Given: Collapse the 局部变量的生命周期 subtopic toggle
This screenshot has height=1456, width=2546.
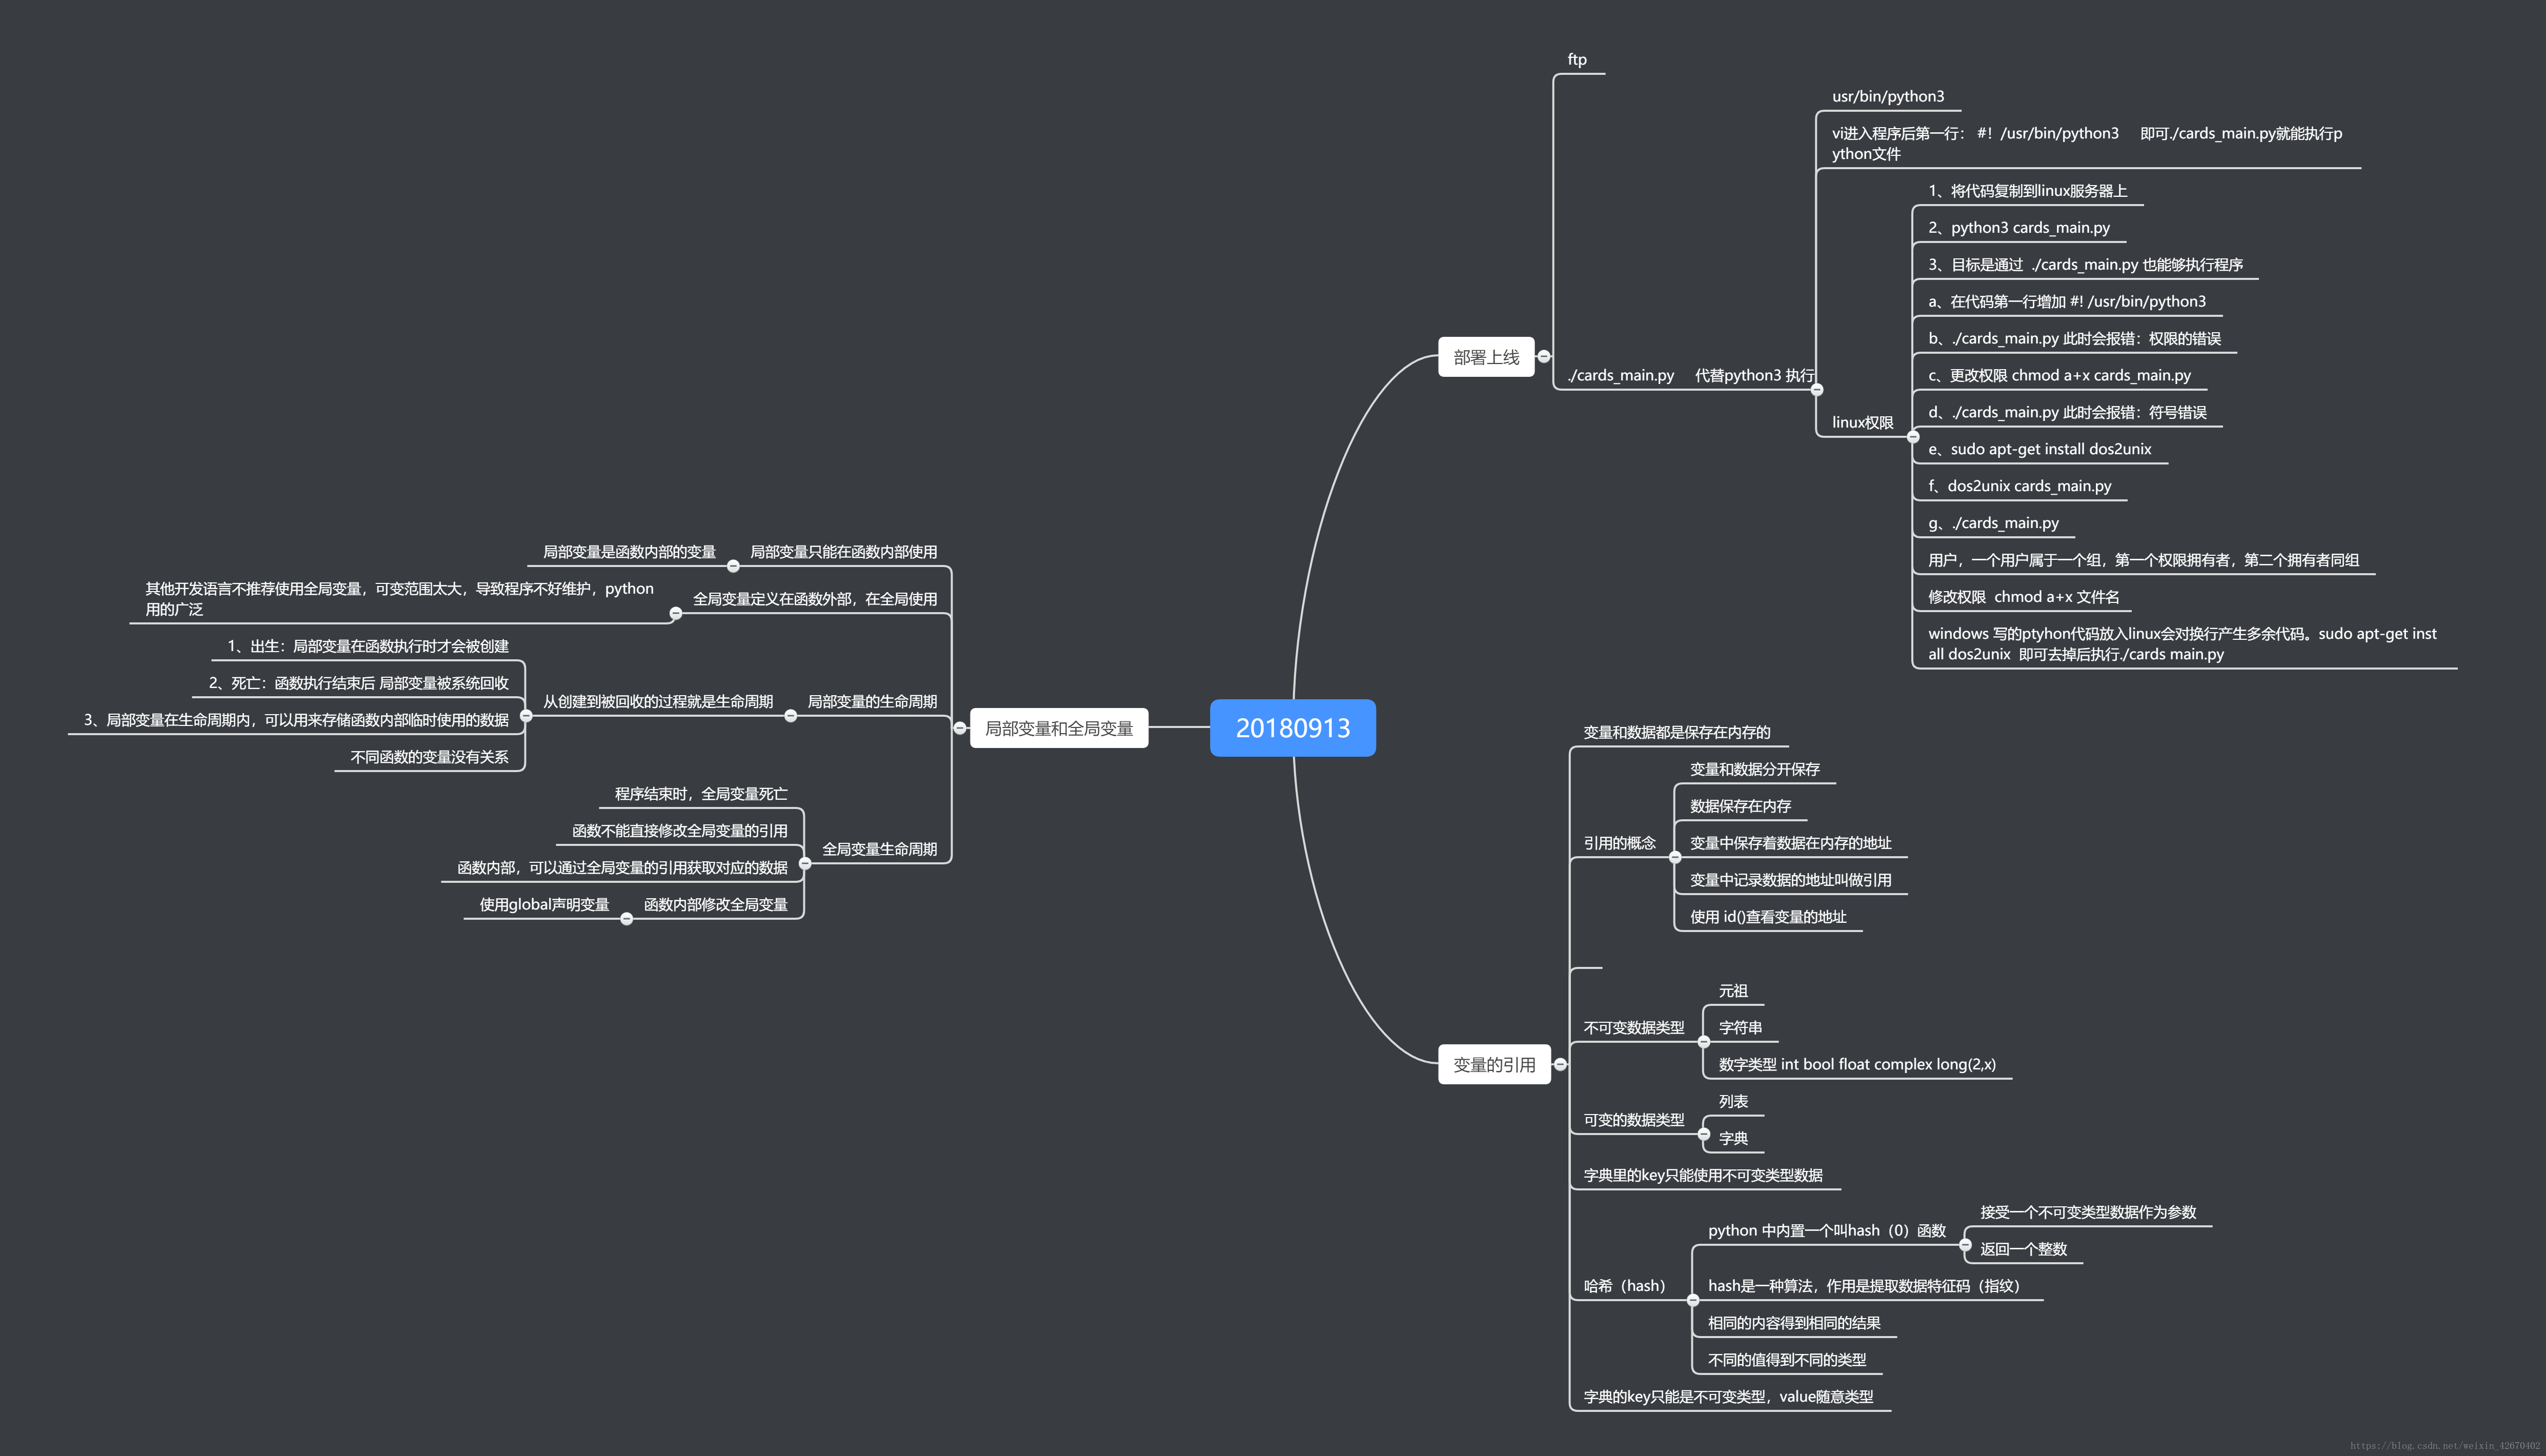Looking at the screenshot, I should (790, 716).
